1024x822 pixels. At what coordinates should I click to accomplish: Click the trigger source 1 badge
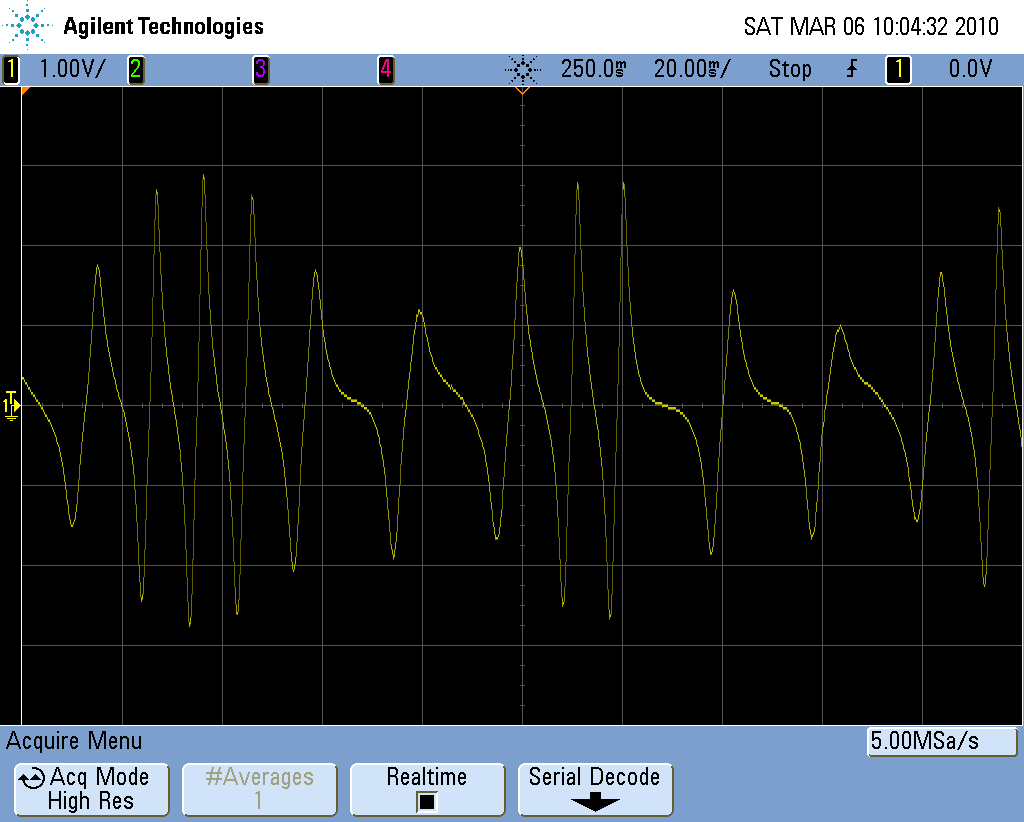[x=898, y=69]
